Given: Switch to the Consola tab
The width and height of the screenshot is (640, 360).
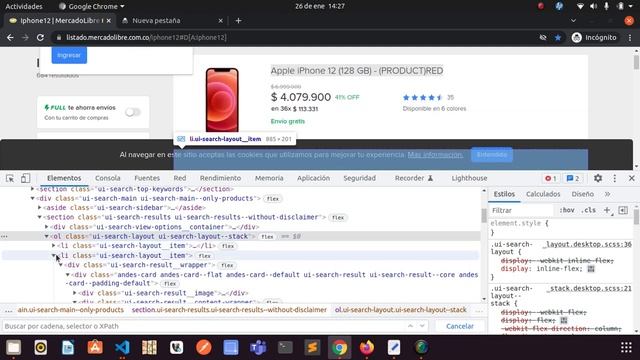Looking at the screenshot, I should click(x=108, y=178).
